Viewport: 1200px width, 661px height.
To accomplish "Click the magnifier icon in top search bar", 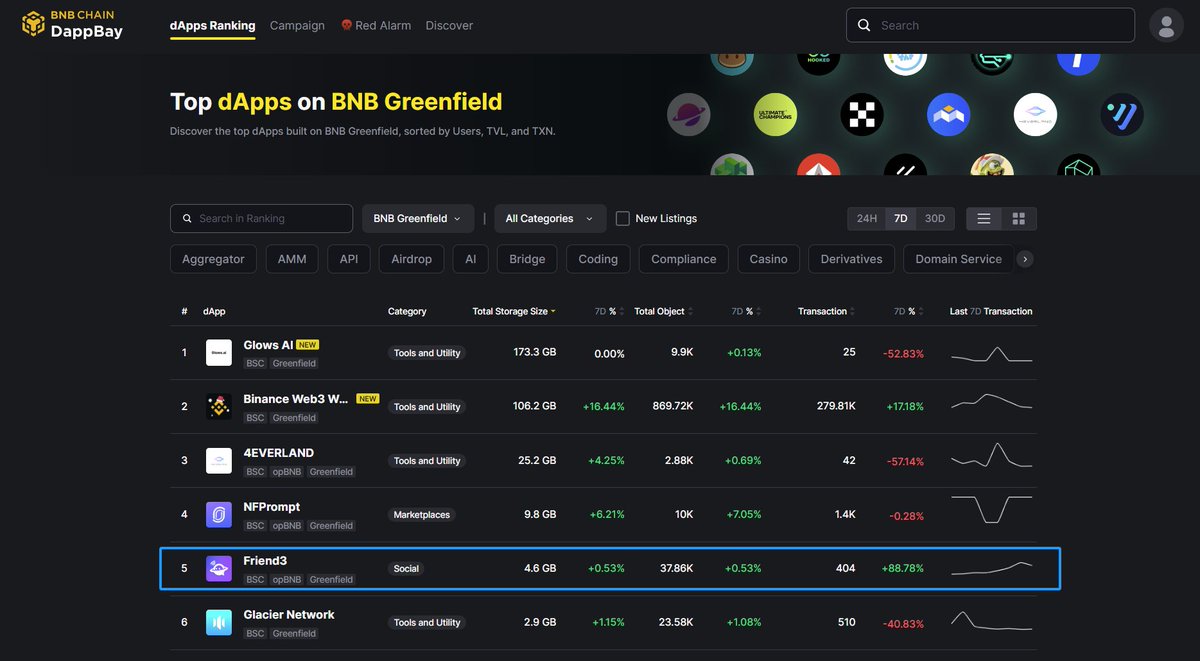I will [864, 25].
